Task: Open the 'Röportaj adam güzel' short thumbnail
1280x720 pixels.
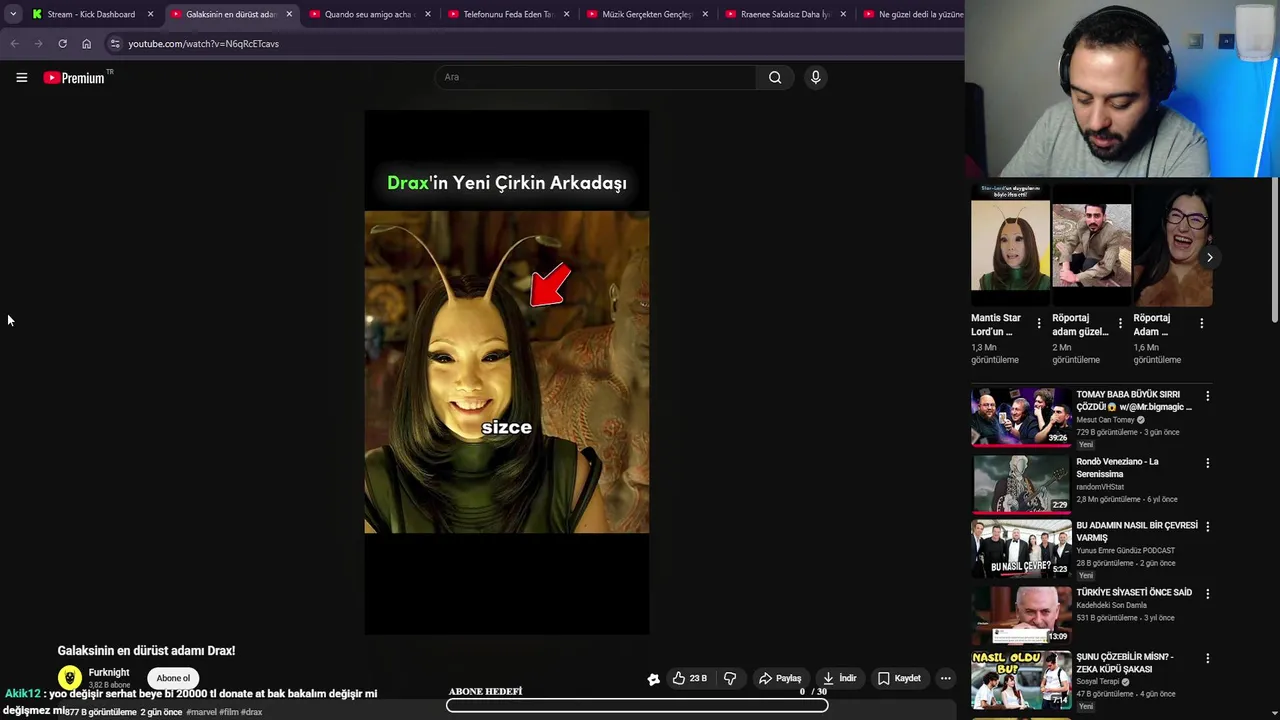Action: (1091, 245)
